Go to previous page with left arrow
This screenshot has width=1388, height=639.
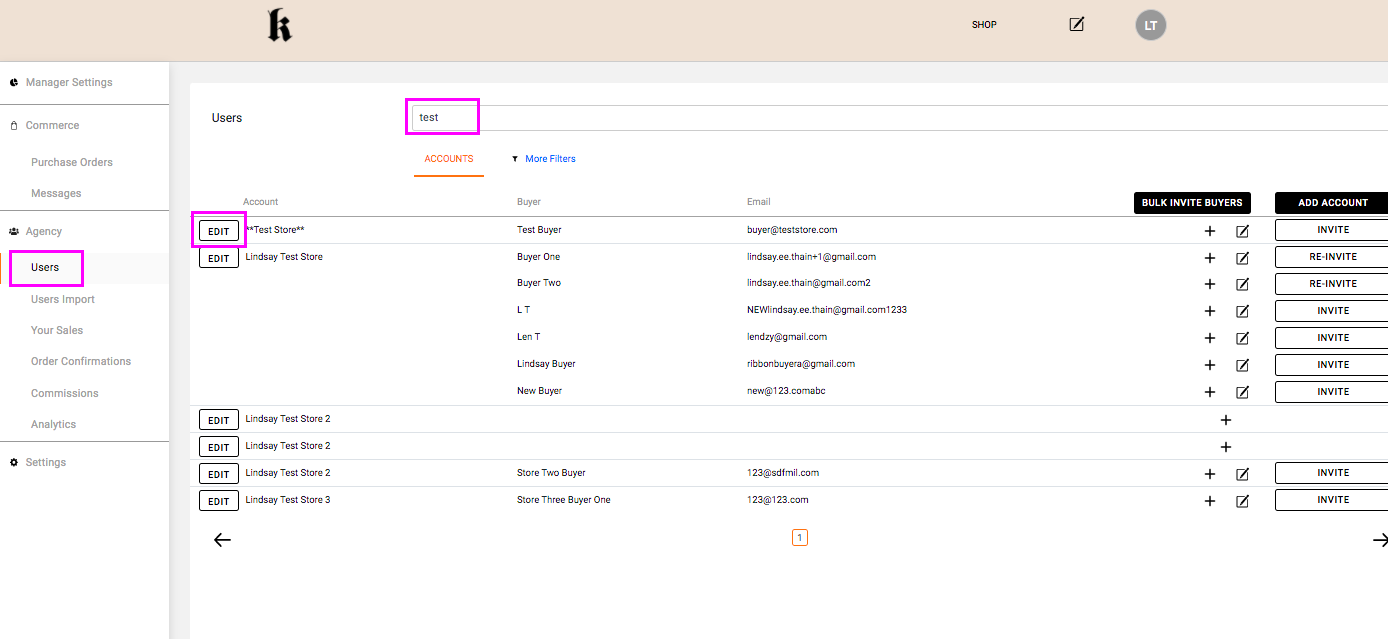point(222,540)
